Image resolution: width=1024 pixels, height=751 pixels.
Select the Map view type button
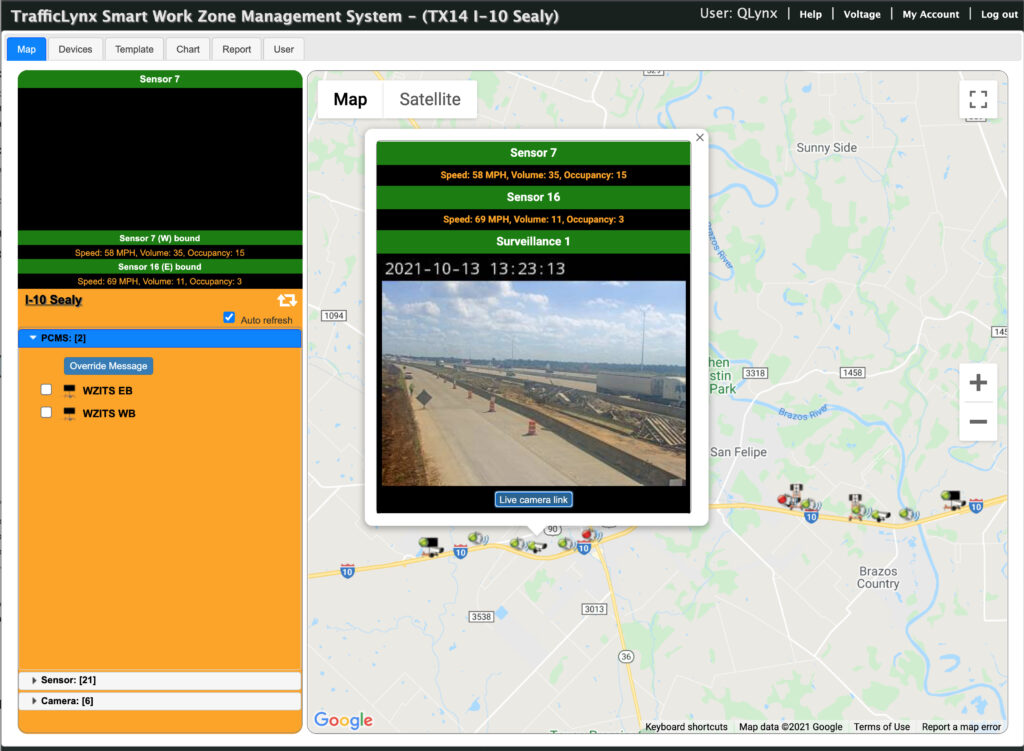point(350,99)
